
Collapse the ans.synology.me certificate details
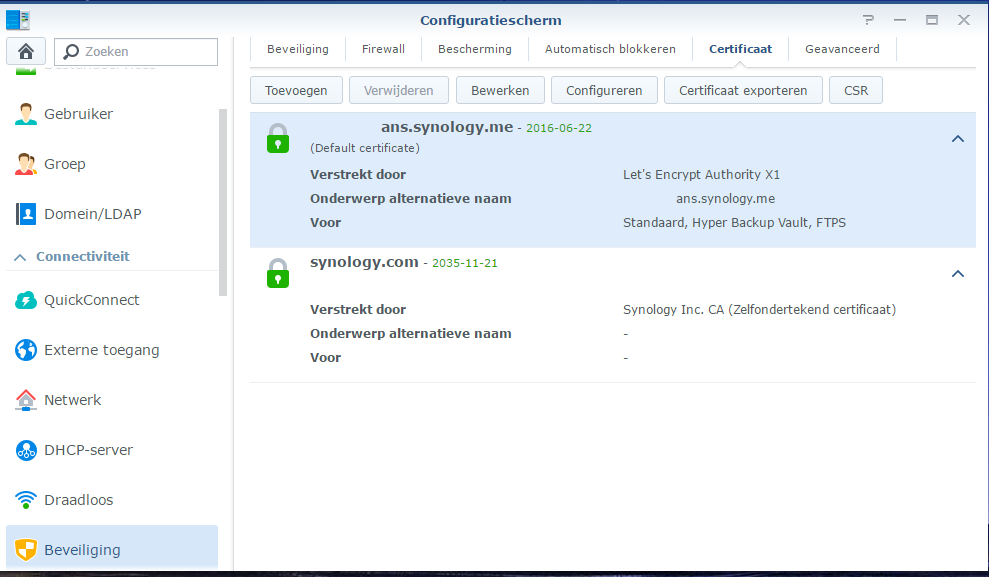[957, 139]
